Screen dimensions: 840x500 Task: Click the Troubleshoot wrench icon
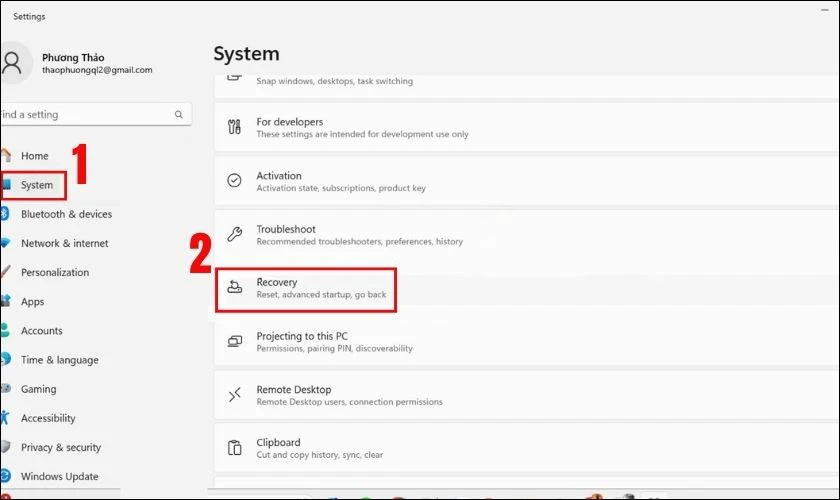(235, 234)
